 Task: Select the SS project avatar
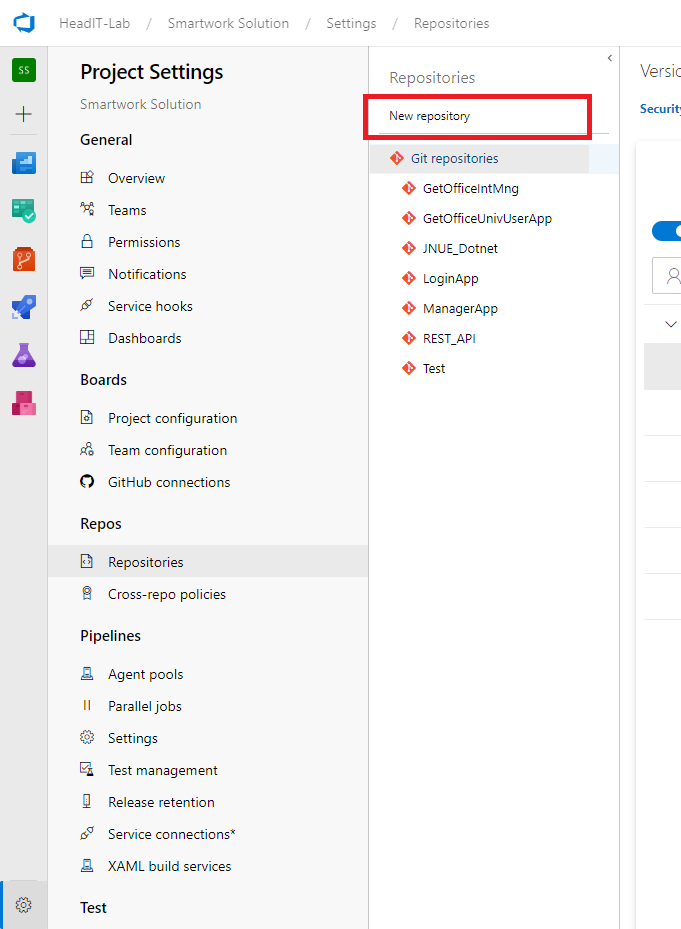point(24,70)
